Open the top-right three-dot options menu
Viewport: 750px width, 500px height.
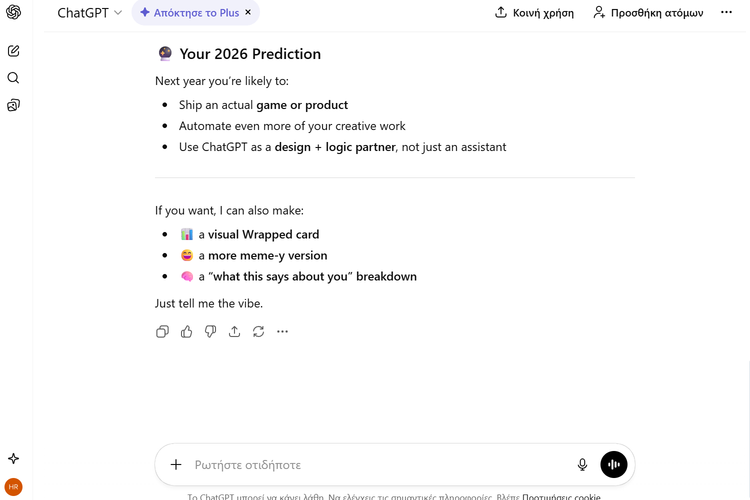click(x=727, y=13)
